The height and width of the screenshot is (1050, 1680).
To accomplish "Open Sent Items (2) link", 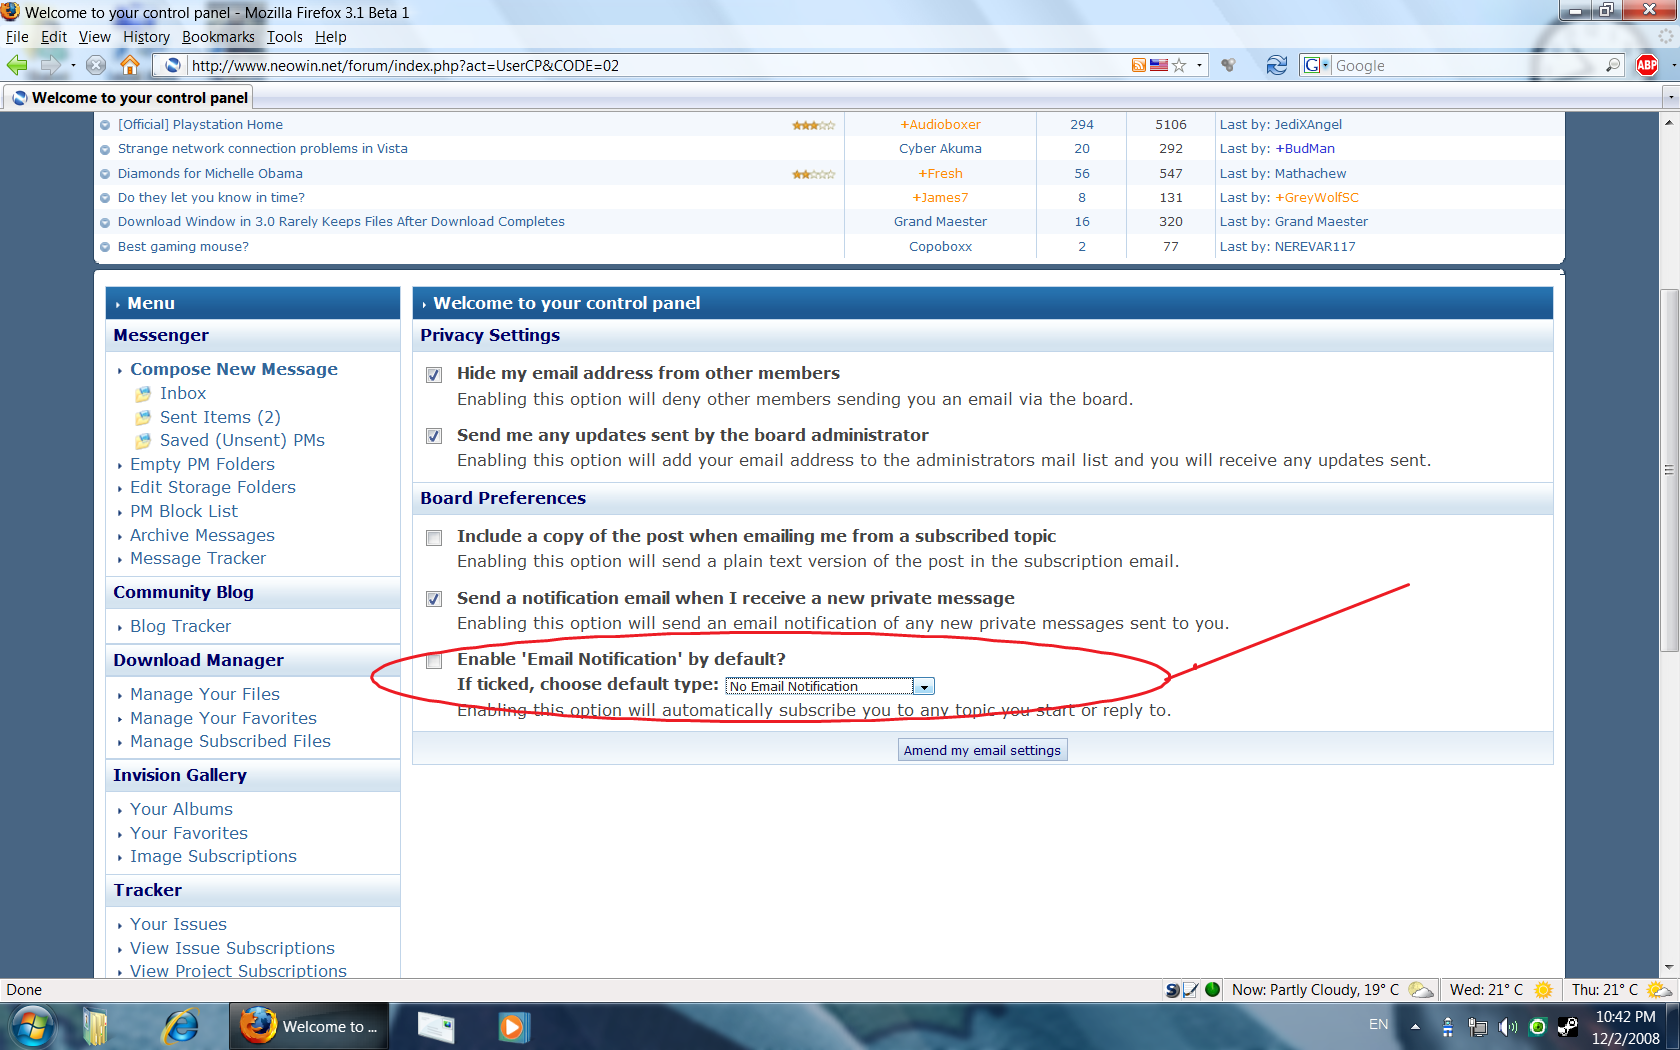I will click(220, 417).
